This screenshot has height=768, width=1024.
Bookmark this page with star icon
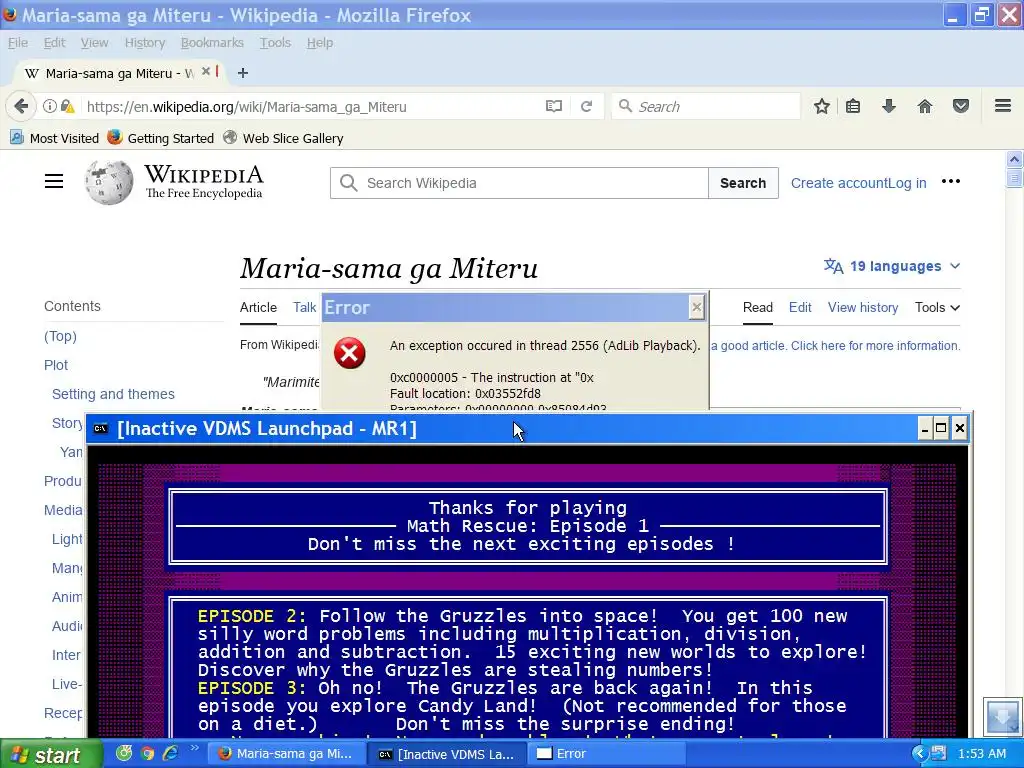click(x=822, y=106)
